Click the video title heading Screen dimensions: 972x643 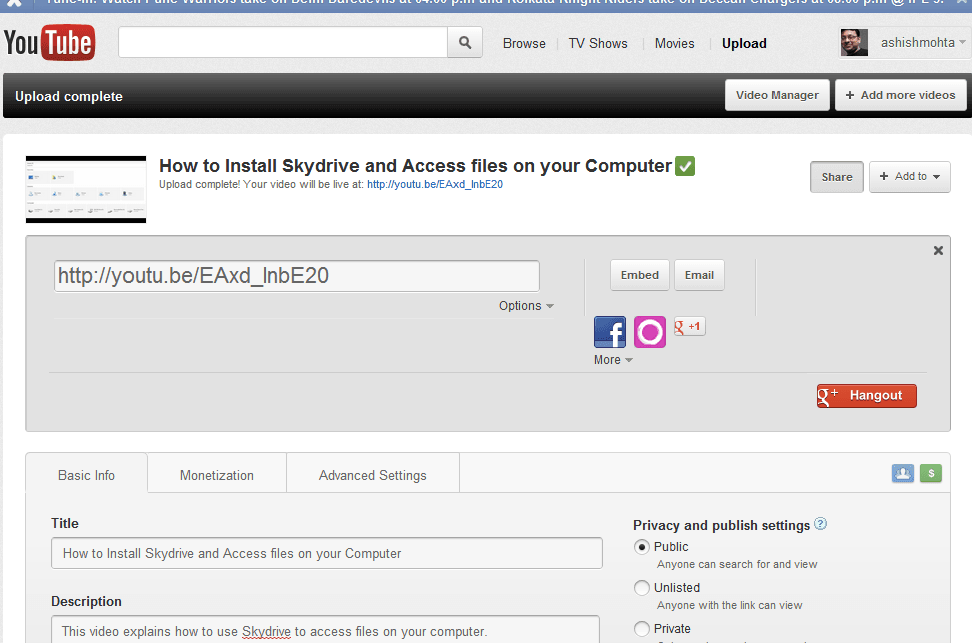click(415, 166)
